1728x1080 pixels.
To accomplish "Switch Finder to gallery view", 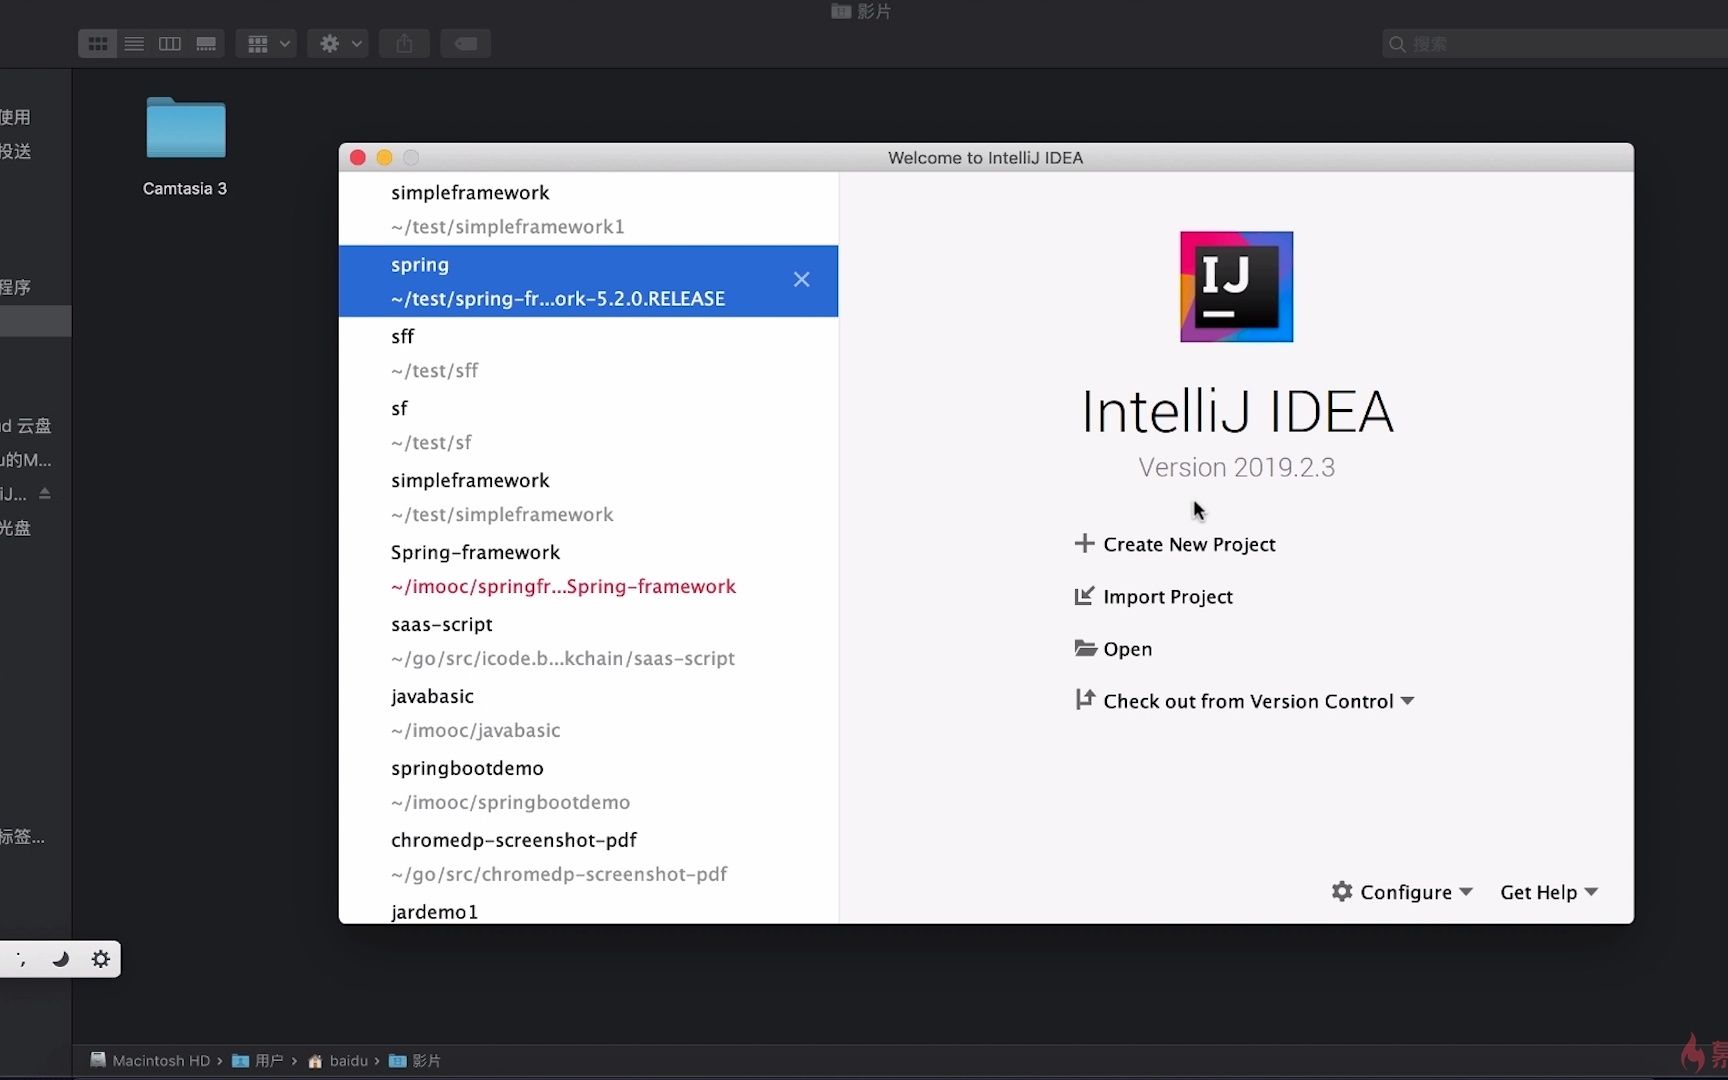I will point(206,44).
